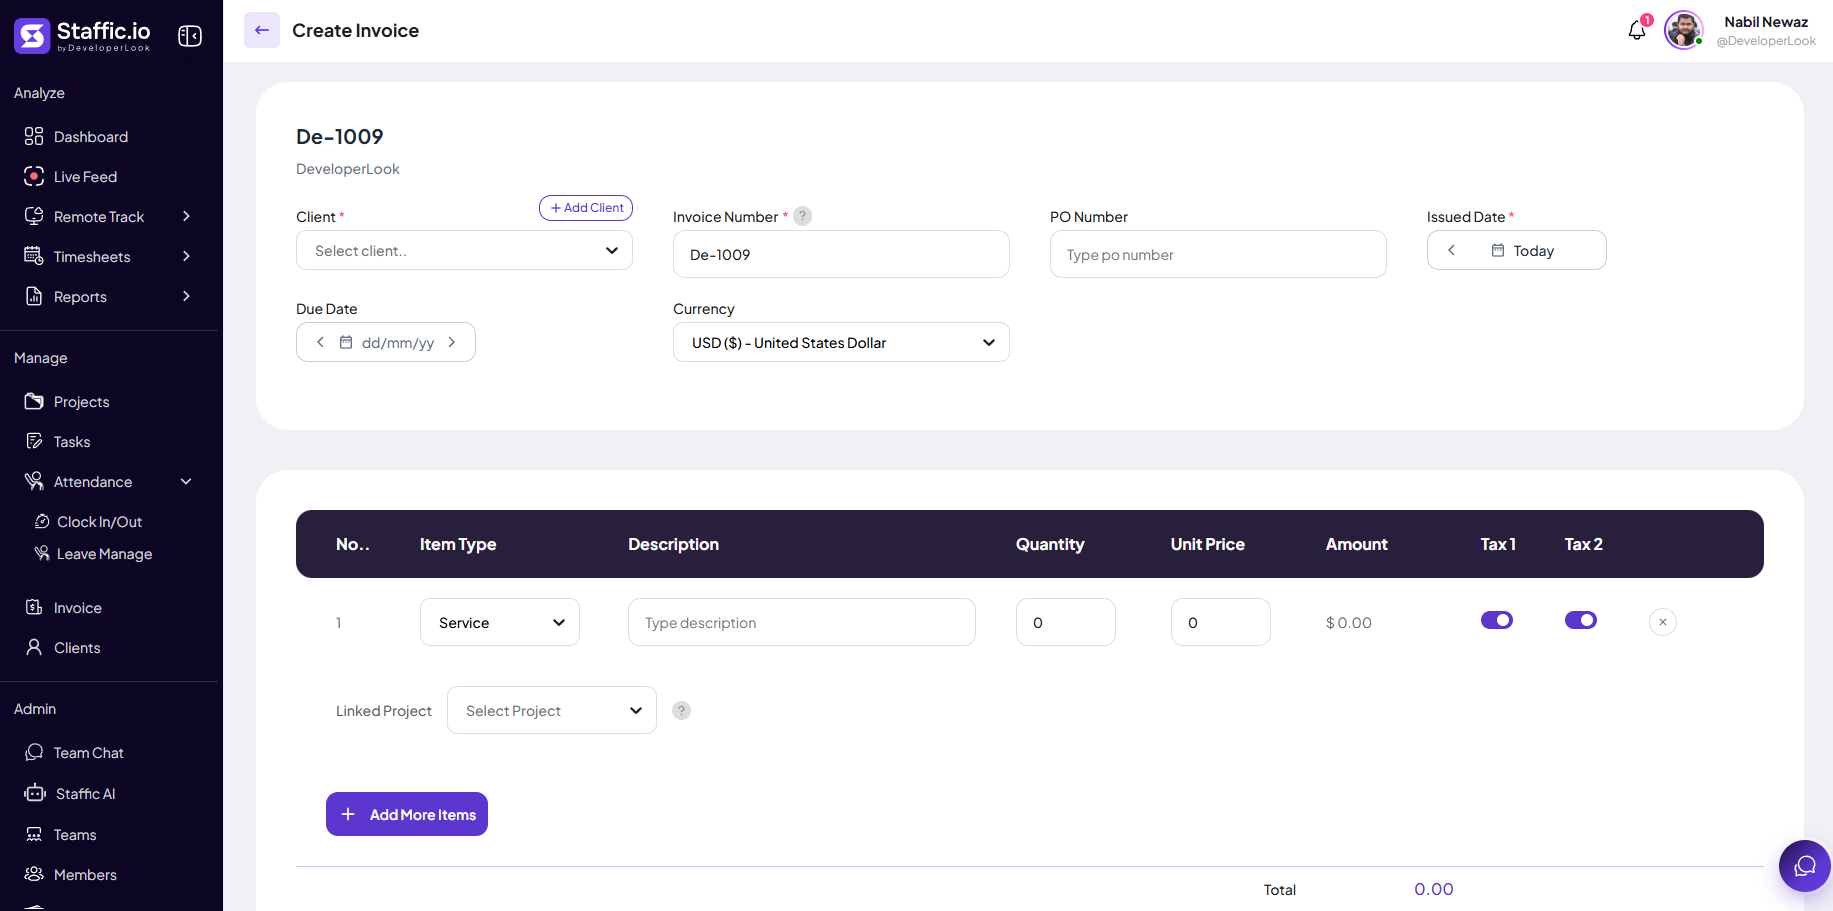This screenshot has width=1833, height=911.
Task: Focus the Quantity input
Action: tap(1066, 622)
